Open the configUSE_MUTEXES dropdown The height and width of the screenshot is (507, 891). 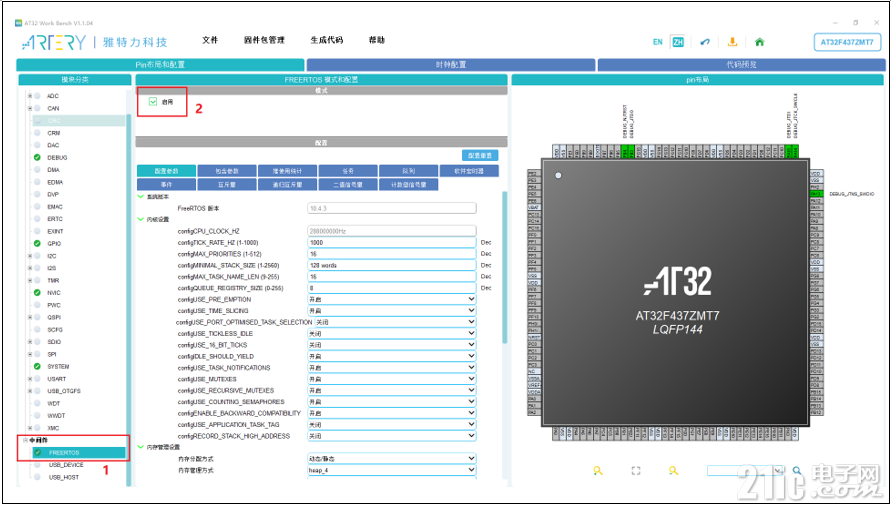coord(392,379)
